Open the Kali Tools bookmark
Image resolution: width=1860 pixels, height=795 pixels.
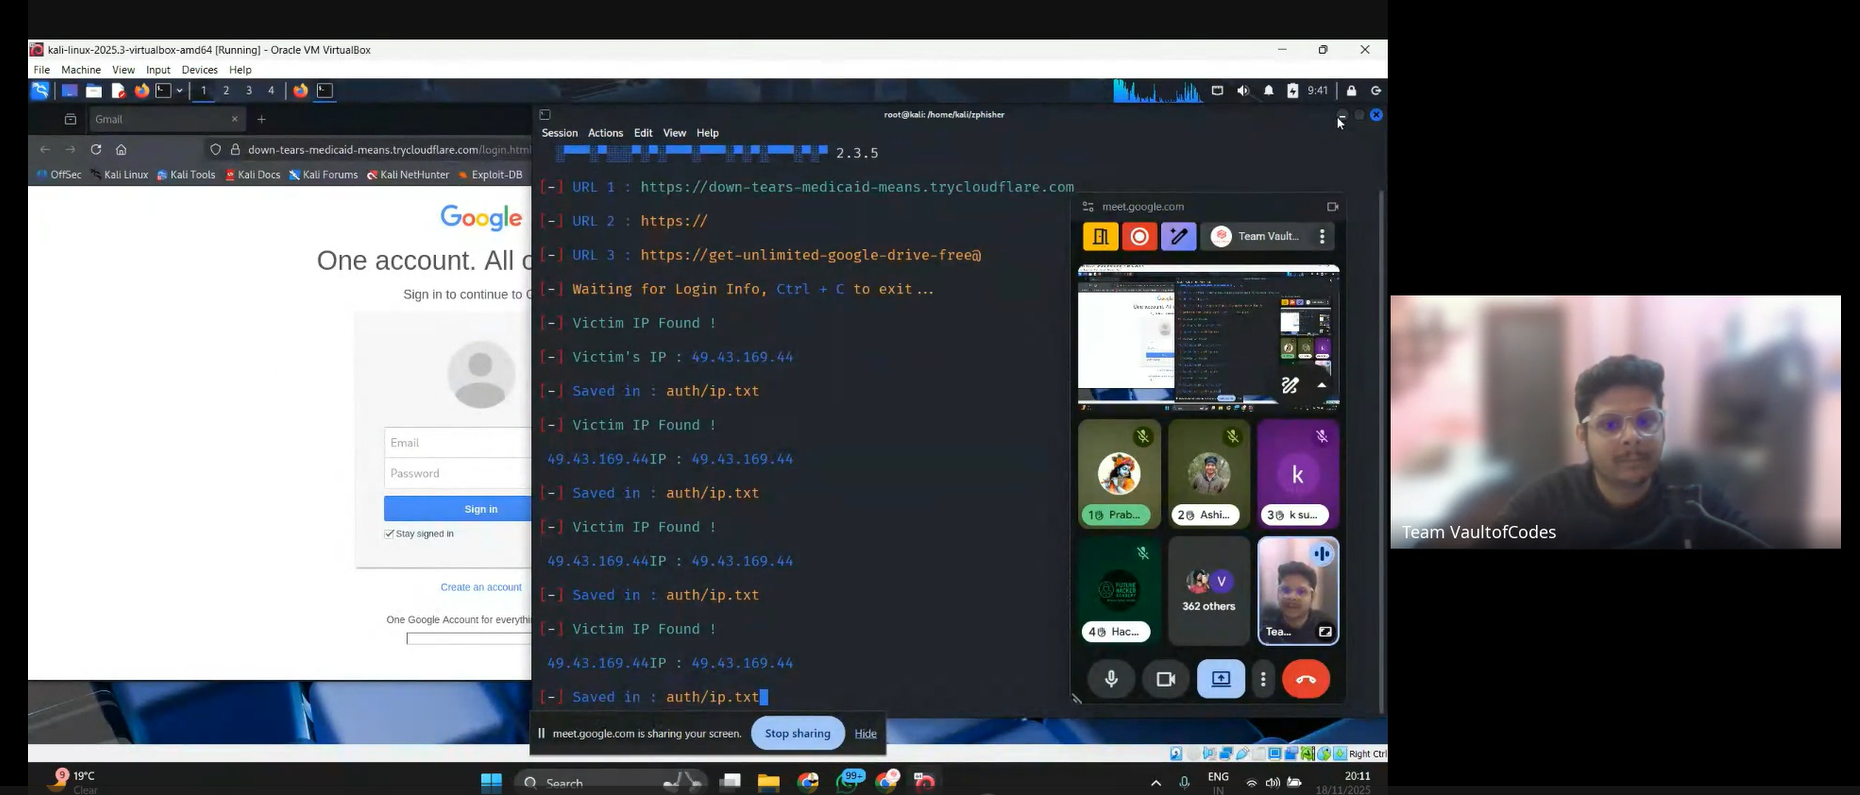click(x=186, y=175)
